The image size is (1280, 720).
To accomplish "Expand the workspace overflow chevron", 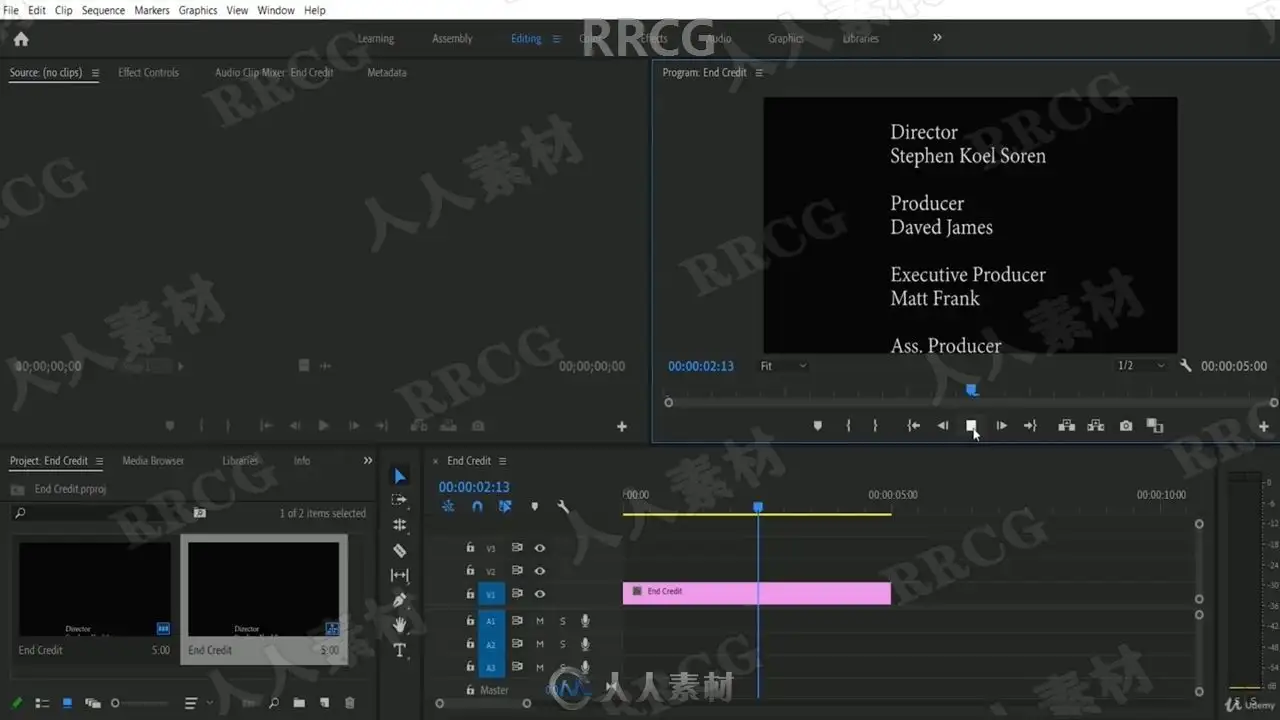I will click(x=937, y=38).
